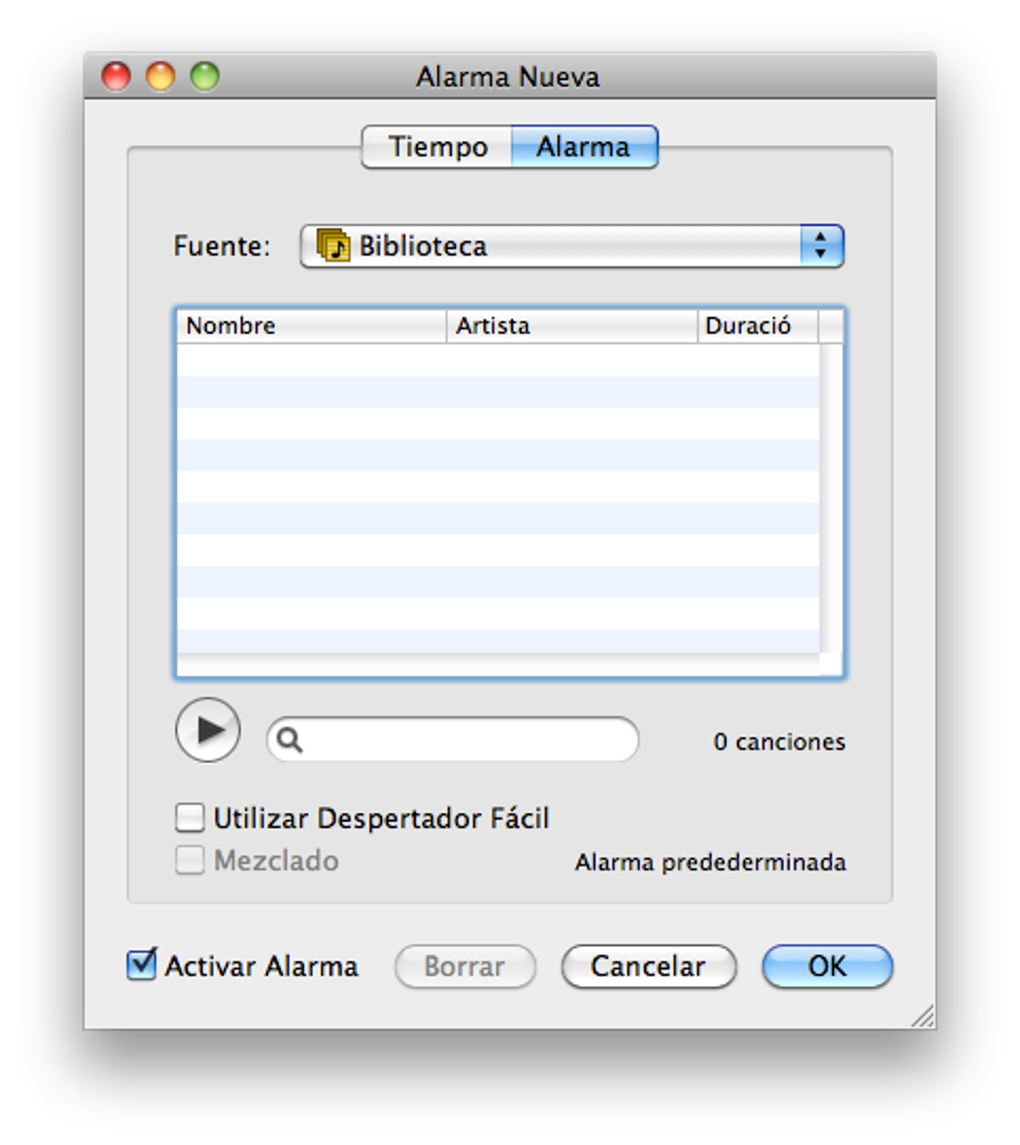
Task: Click the green zoom window button
Action: pyautogui.click(x=205, y=76)
